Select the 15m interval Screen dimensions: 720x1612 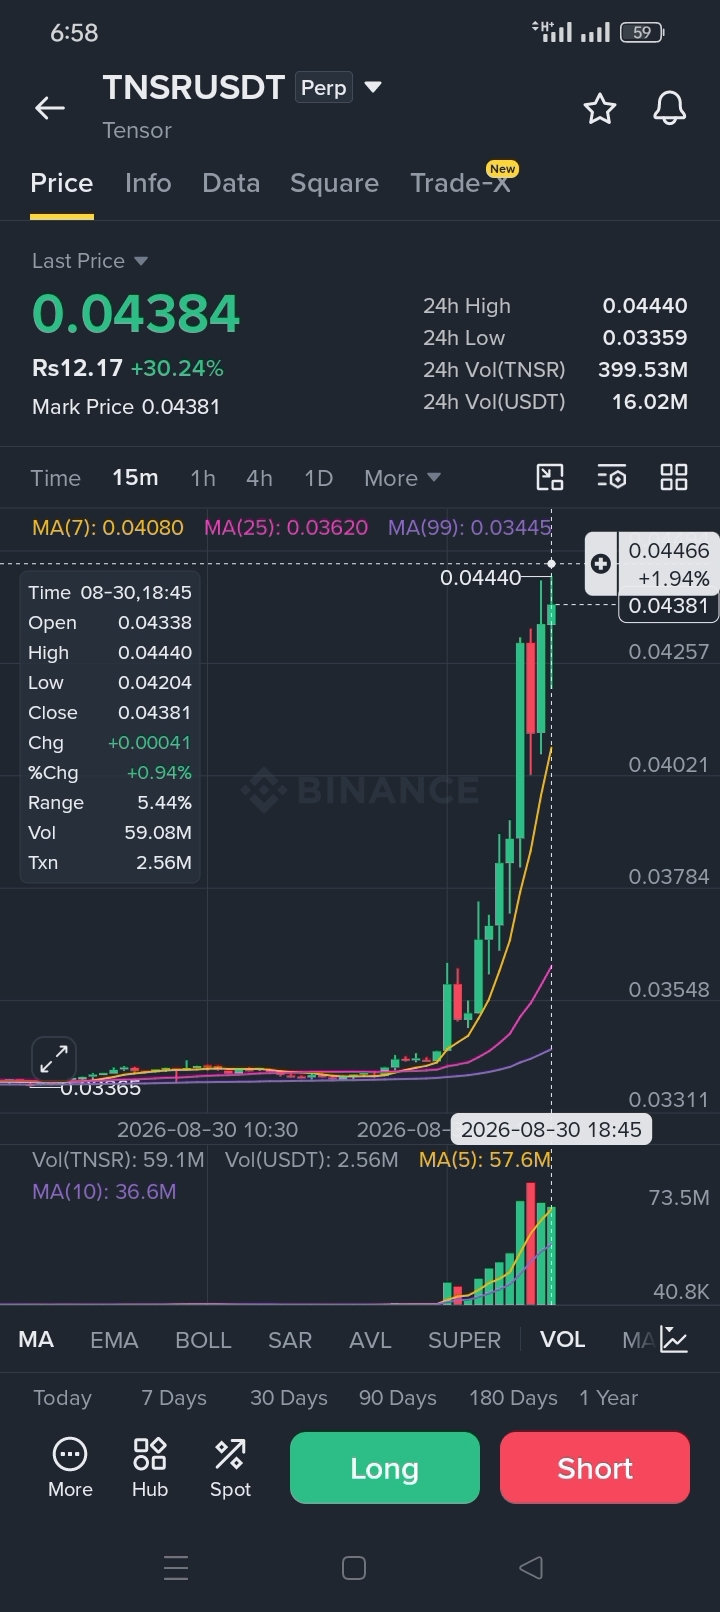pos(135,478)
